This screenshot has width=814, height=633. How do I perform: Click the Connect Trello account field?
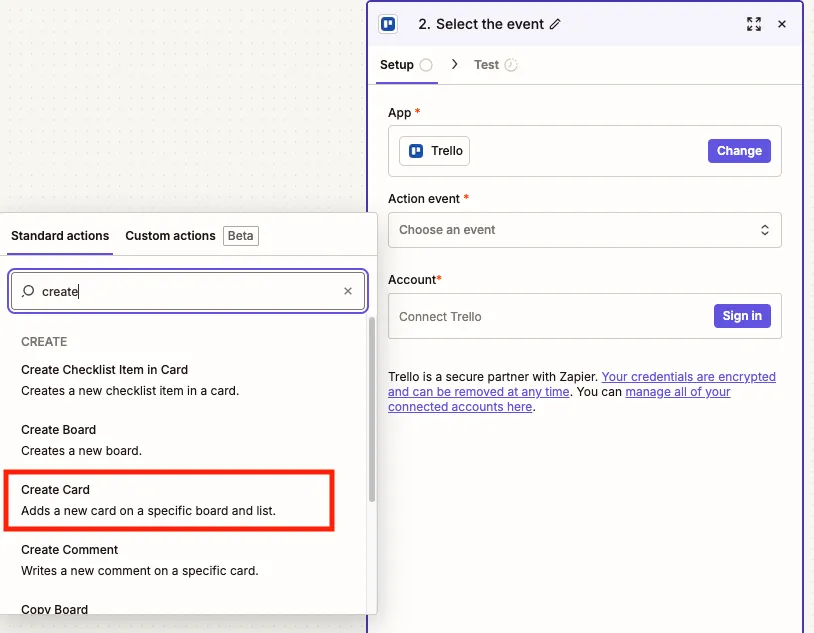(x=585, y=316)
